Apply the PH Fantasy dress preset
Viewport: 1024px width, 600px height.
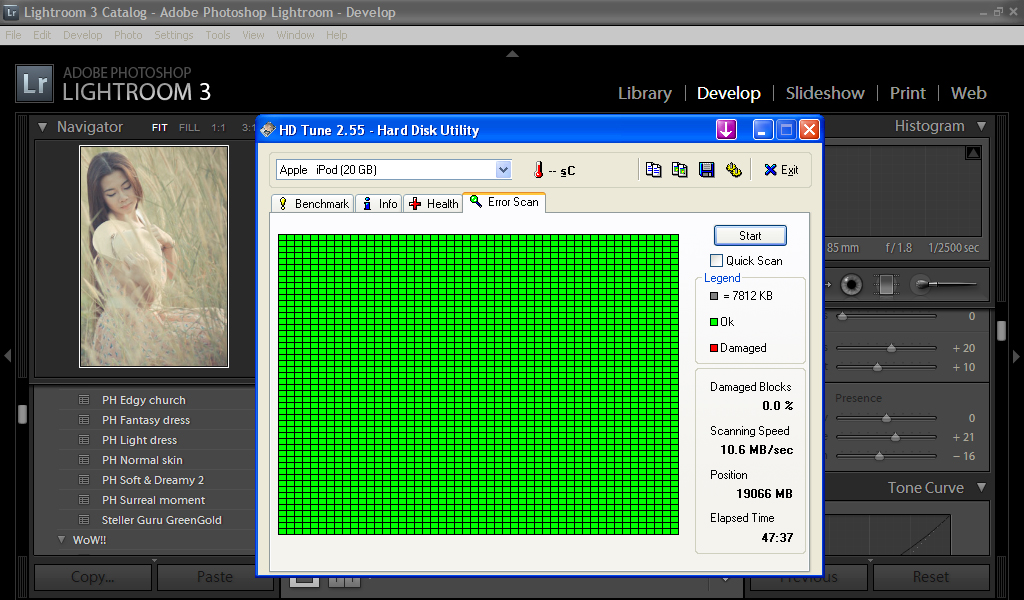click(145, 420)
